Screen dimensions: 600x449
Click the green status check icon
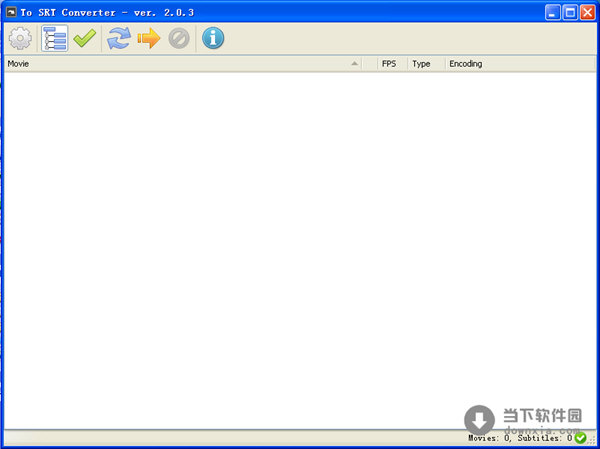click(x=580, y=438)
